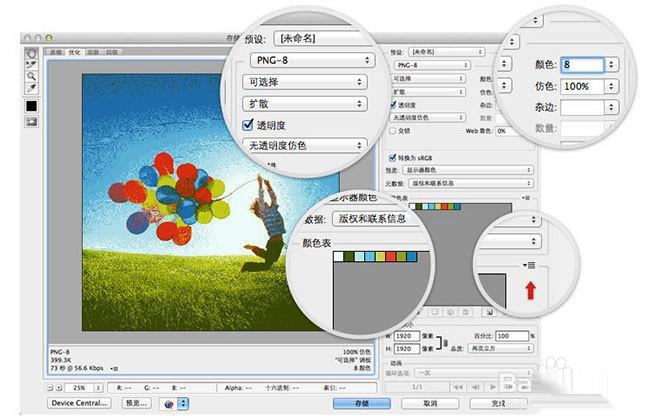Toggle slices visibility icon
Image resolution: width=650 pixels, height=416 pixels.
click(x=32, y=122)
